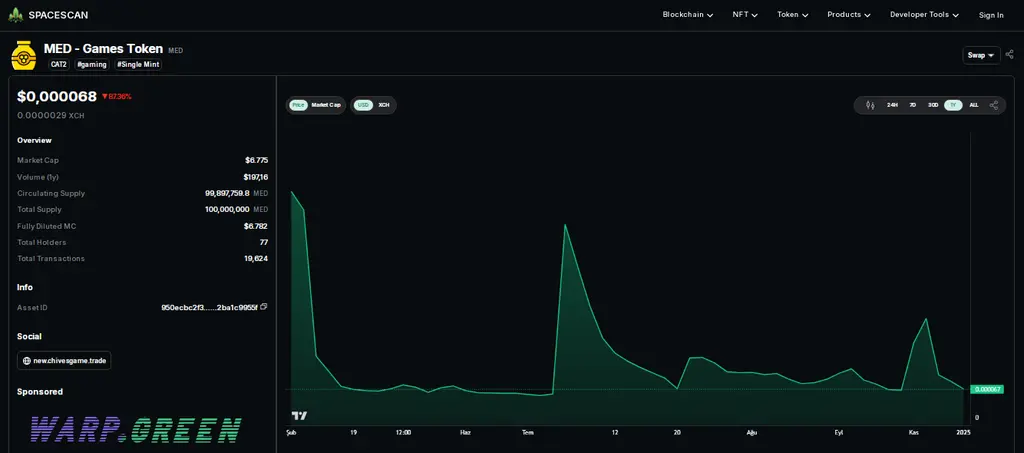The image size is (1024, 453).
Task: Set chart range to 30D
Action: [933, 105]
